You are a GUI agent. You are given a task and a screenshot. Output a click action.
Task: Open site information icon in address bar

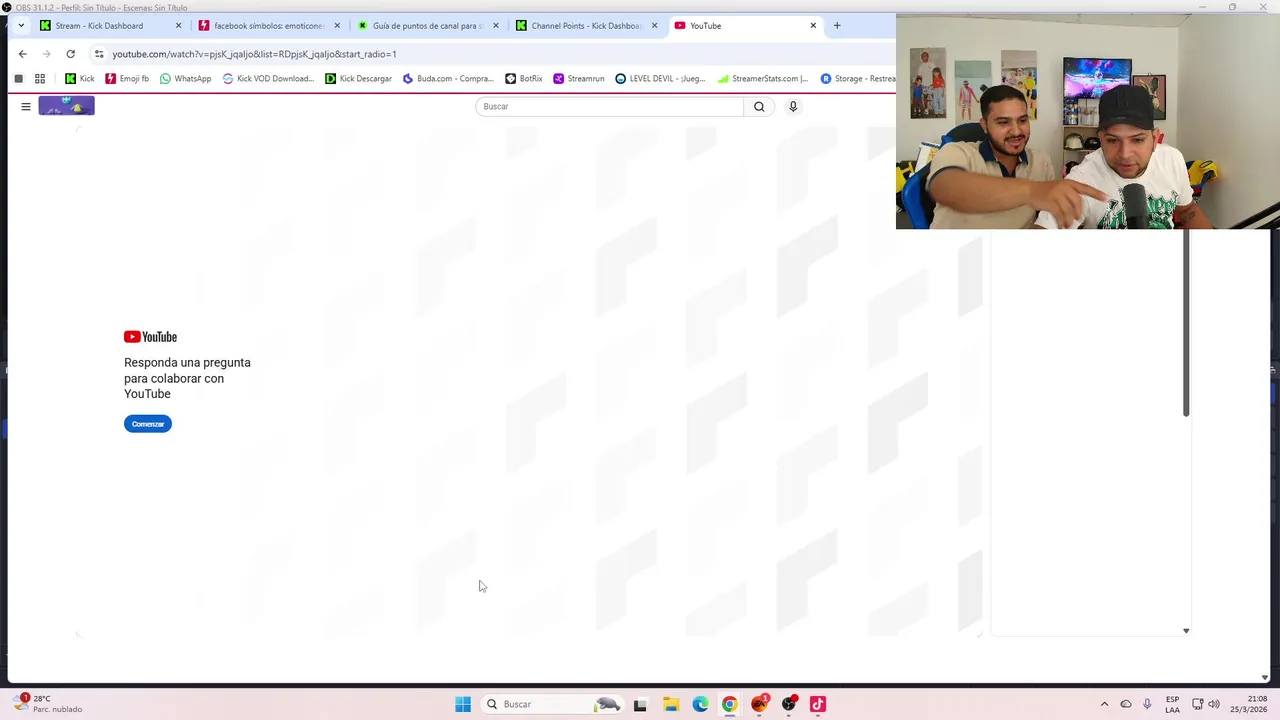pos(99,54)
